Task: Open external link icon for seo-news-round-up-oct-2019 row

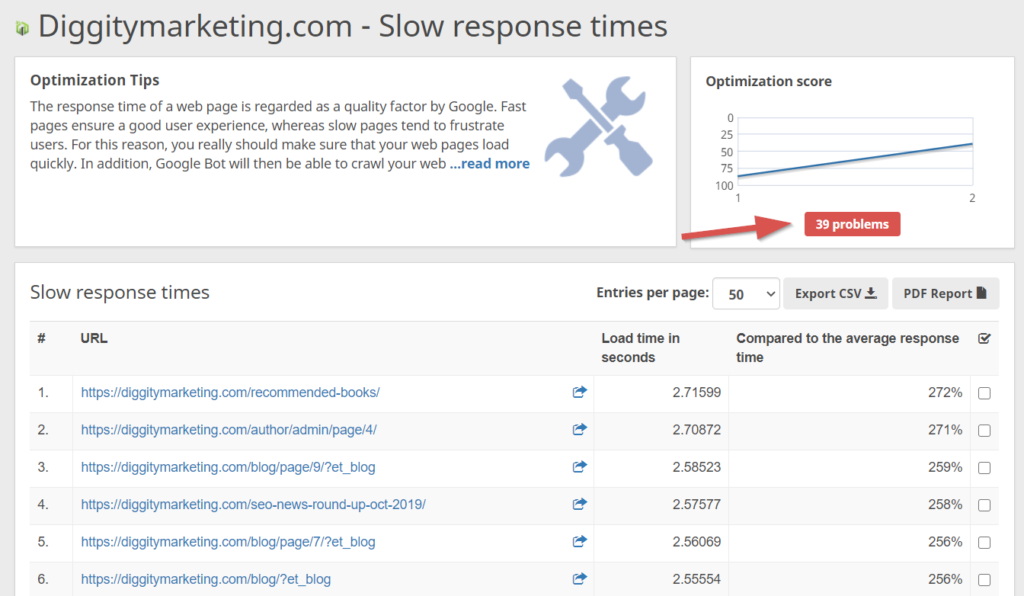Action: [579, 503]
